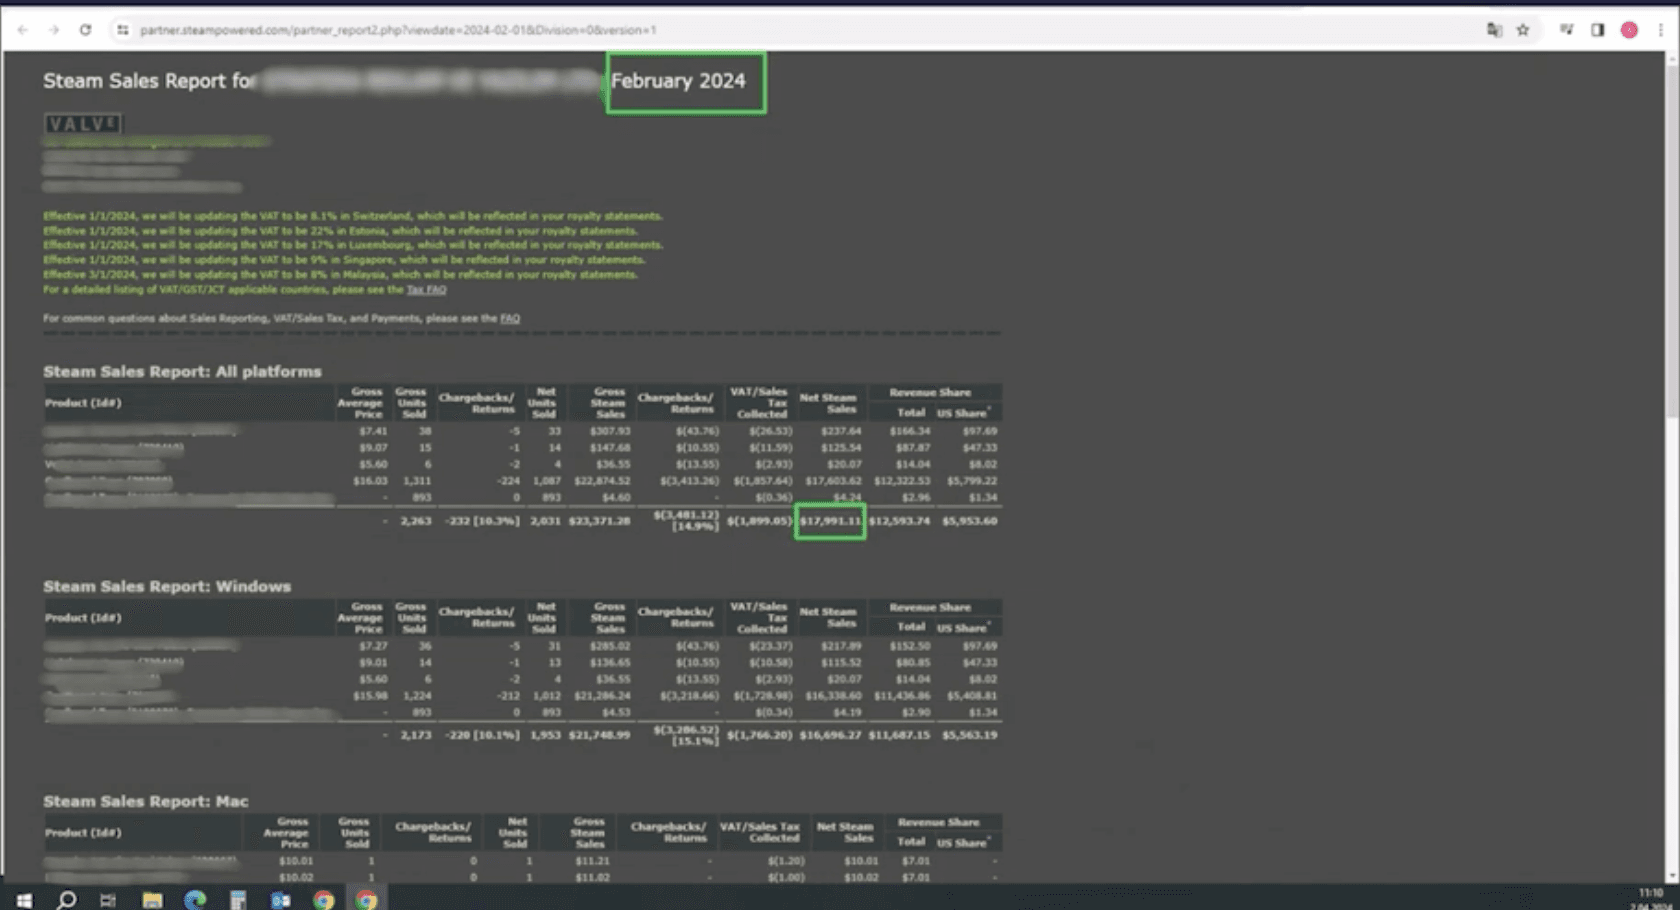This screenshot has width=1680, height=910.
Task: Select the $23,371.28 gross sales total
Action: point(600,521)
